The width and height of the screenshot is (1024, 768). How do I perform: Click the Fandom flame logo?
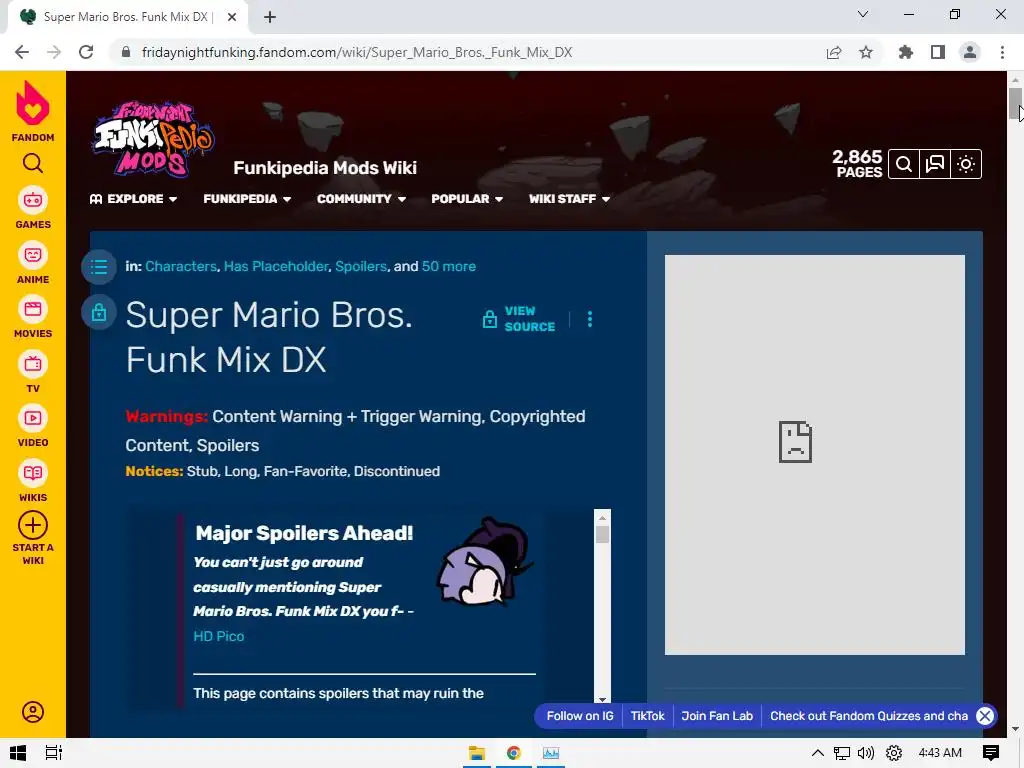(x=33, y=103)
